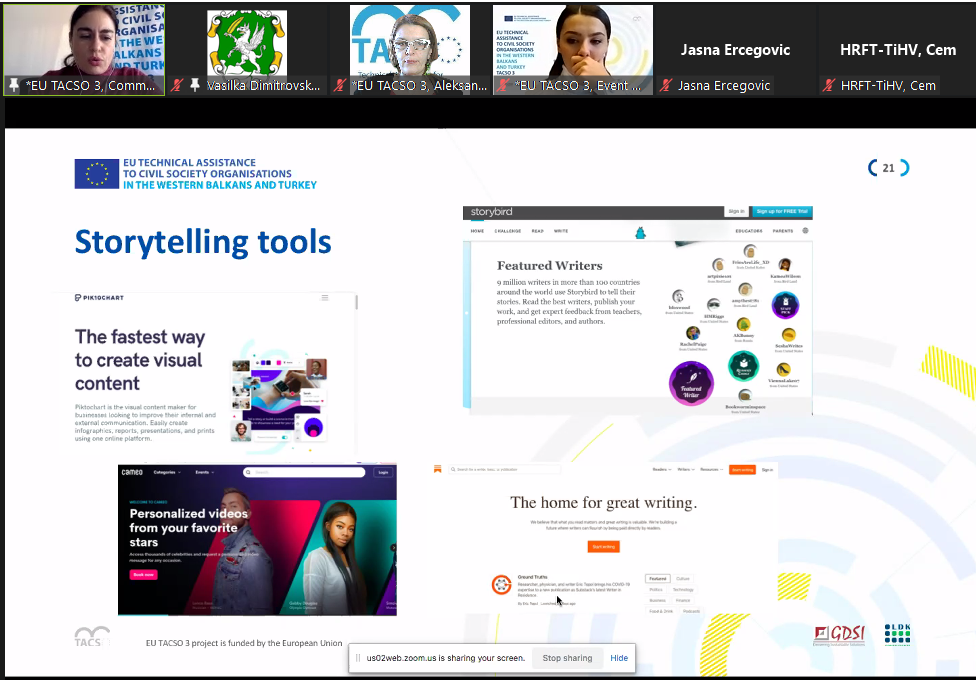The image size is (976, 680).
Task: Click the Storybird globe language icon
Action: click(805, 230)
